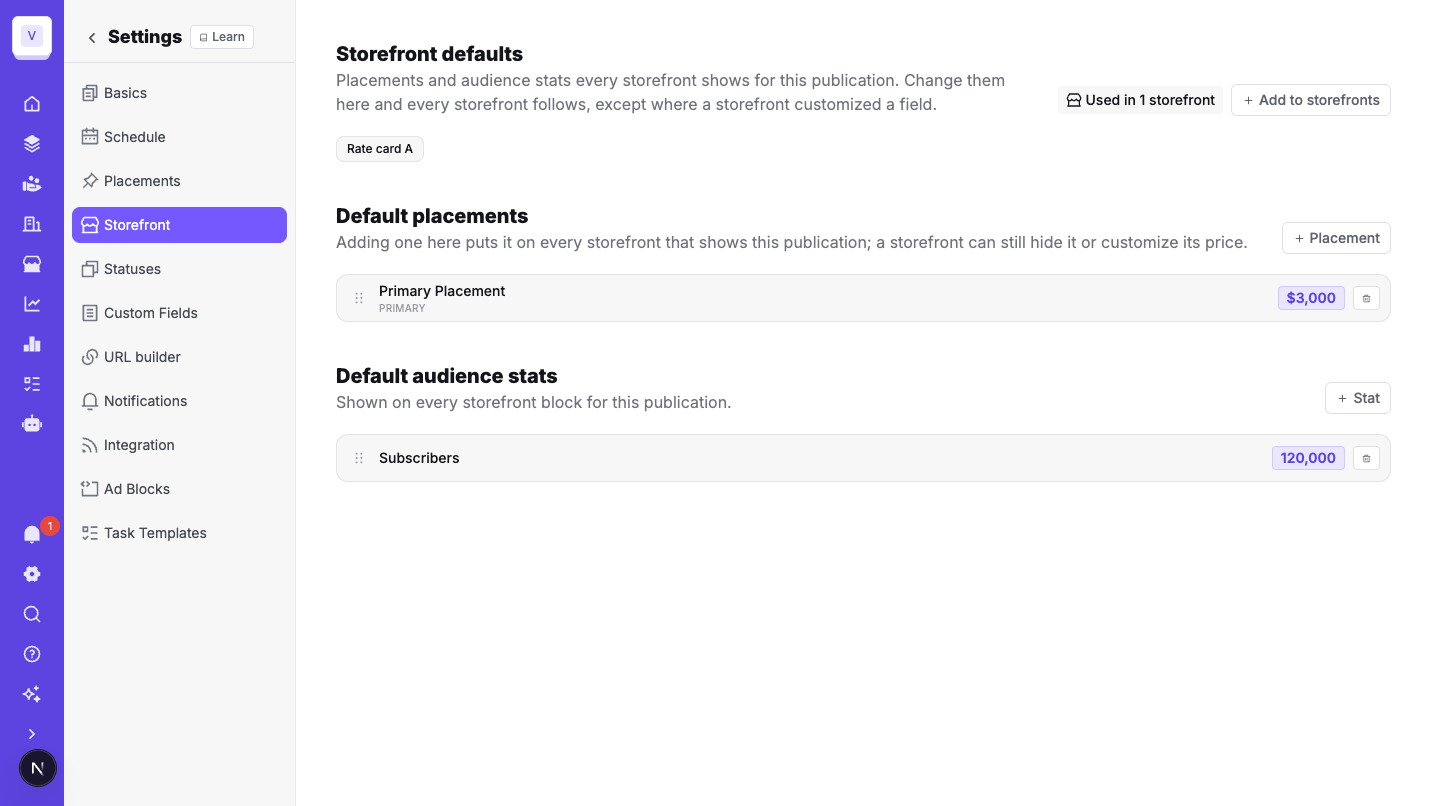The image size is (1431, 806).
Task: Edit the $3,000 price chip
Action: (1311, 298)
